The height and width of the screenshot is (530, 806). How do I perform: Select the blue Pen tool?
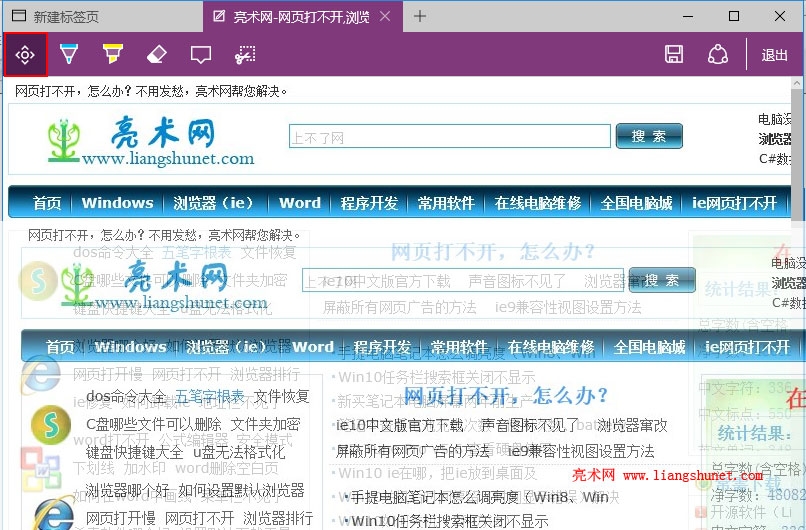coord(68,54)
